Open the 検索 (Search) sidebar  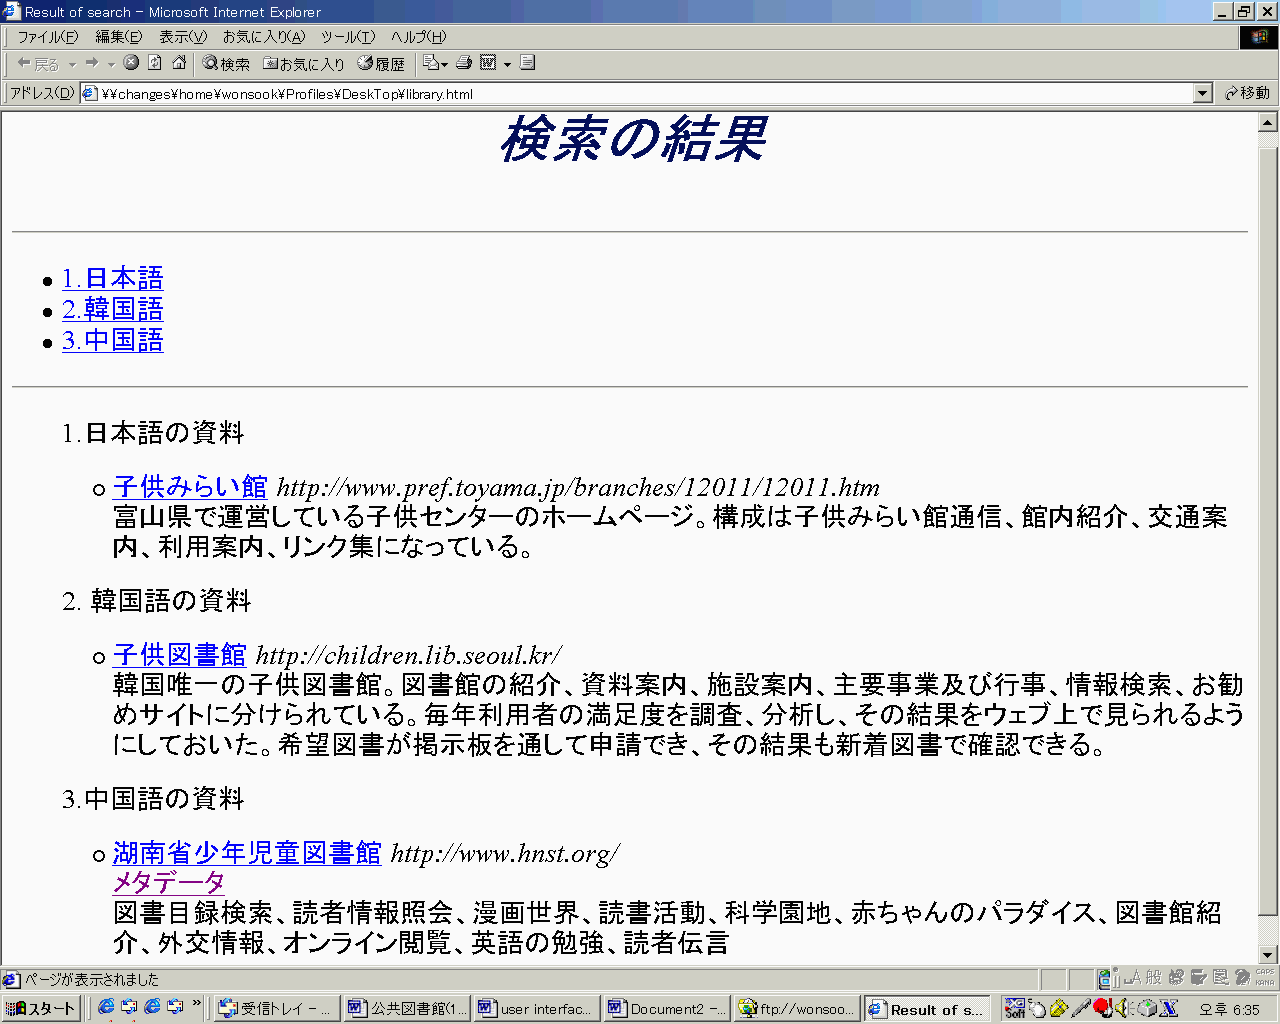coord(224,62)
